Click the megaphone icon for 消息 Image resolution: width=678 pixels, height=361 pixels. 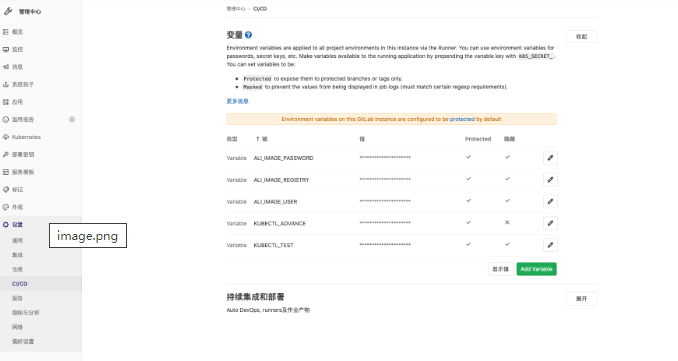6,67
